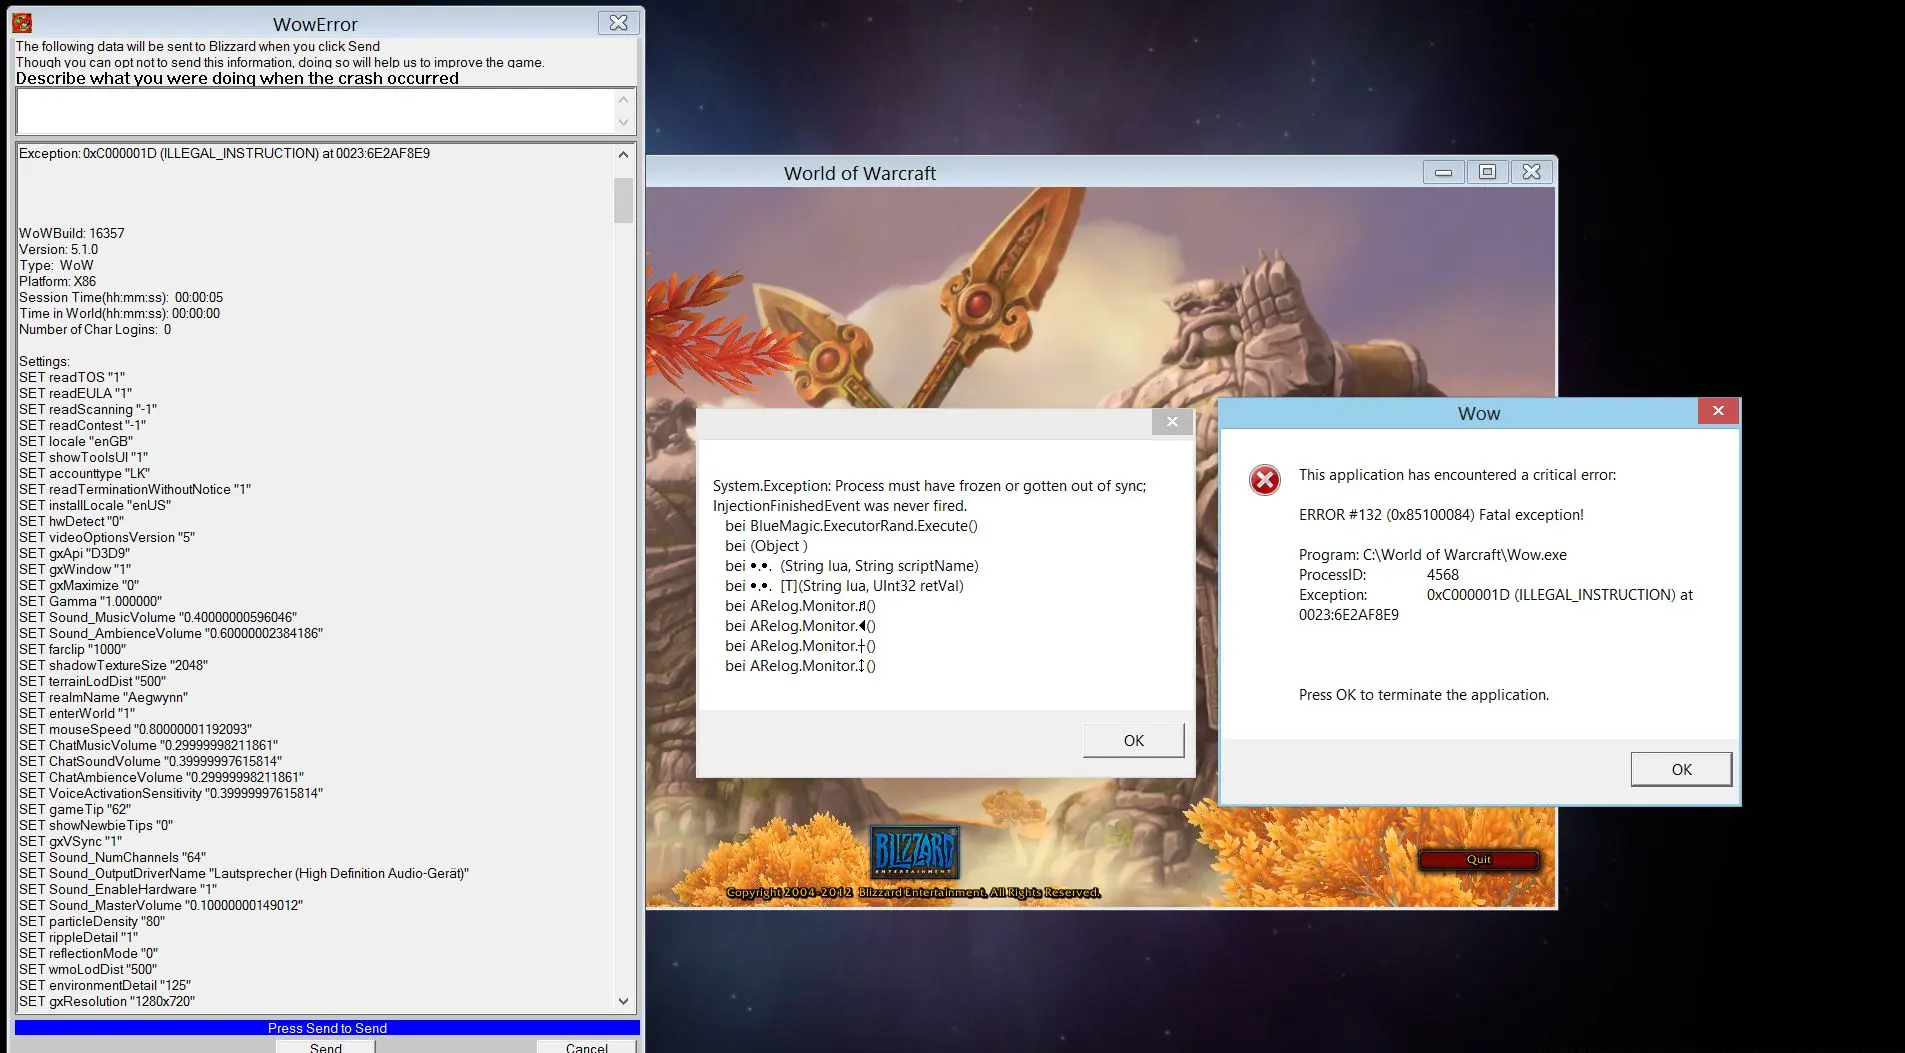Click the 'Session Time(hh:mm:ss)' line
The width and height of the screenshot is (1905, 1053).
tap(121, 297)
